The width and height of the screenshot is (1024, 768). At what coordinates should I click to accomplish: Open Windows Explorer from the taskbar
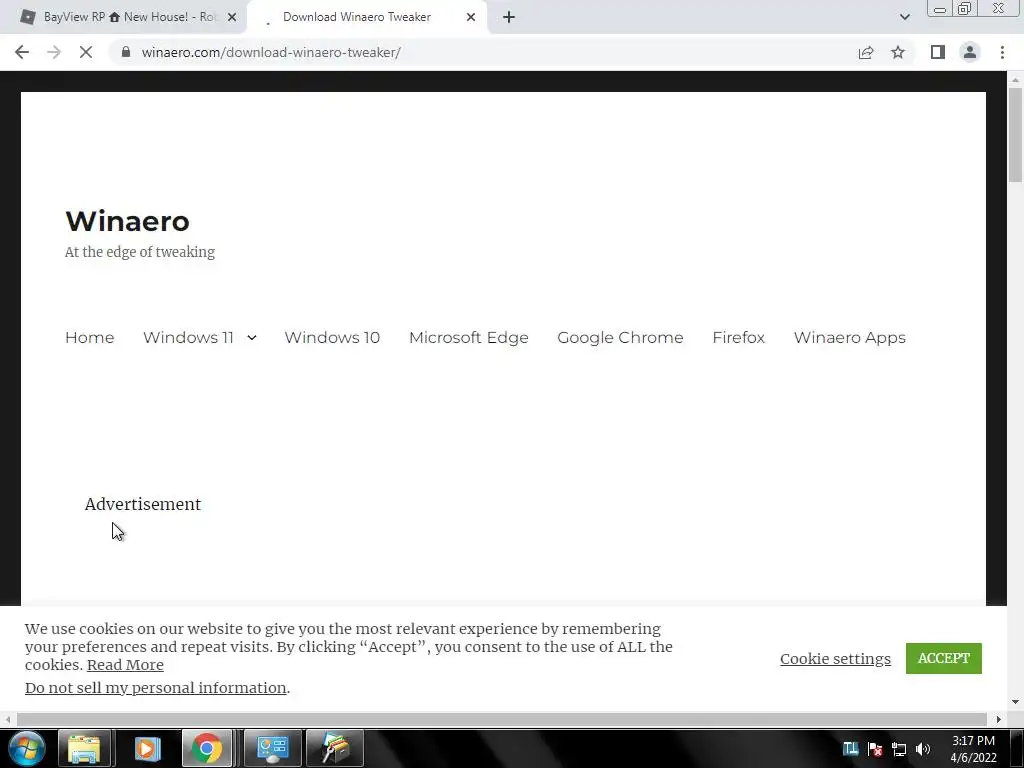(85, 748)
